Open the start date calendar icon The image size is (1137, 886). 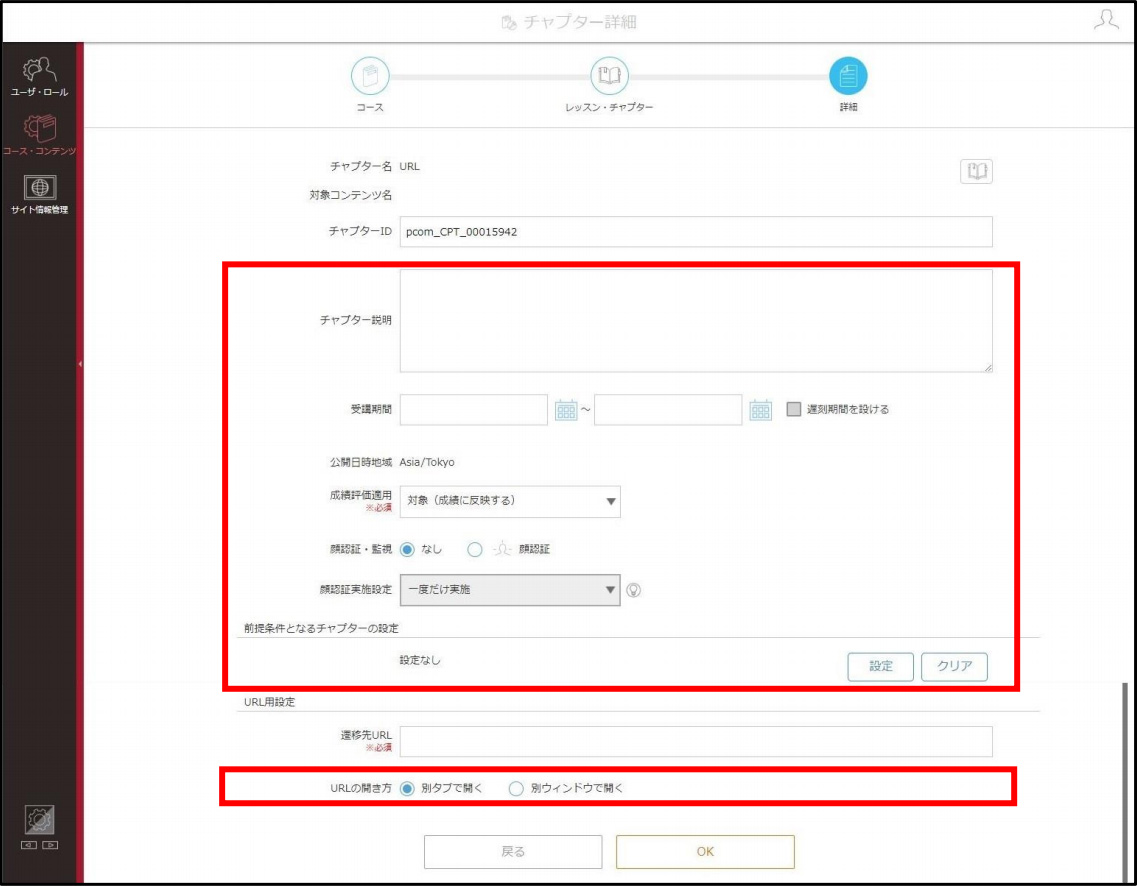[x=566, y=410]
